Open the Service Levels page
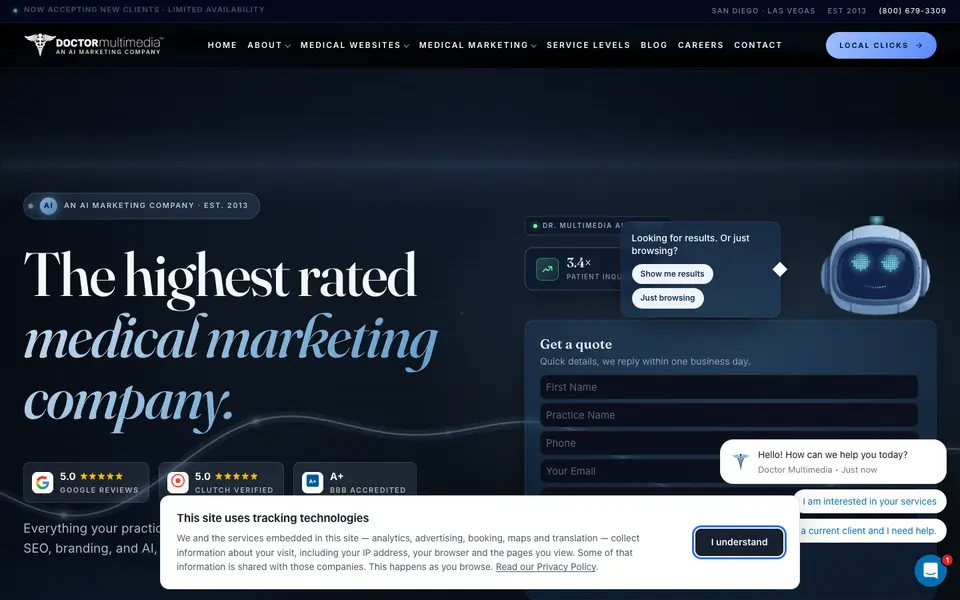This screenshot has height=600, width=960. (588, 45)
